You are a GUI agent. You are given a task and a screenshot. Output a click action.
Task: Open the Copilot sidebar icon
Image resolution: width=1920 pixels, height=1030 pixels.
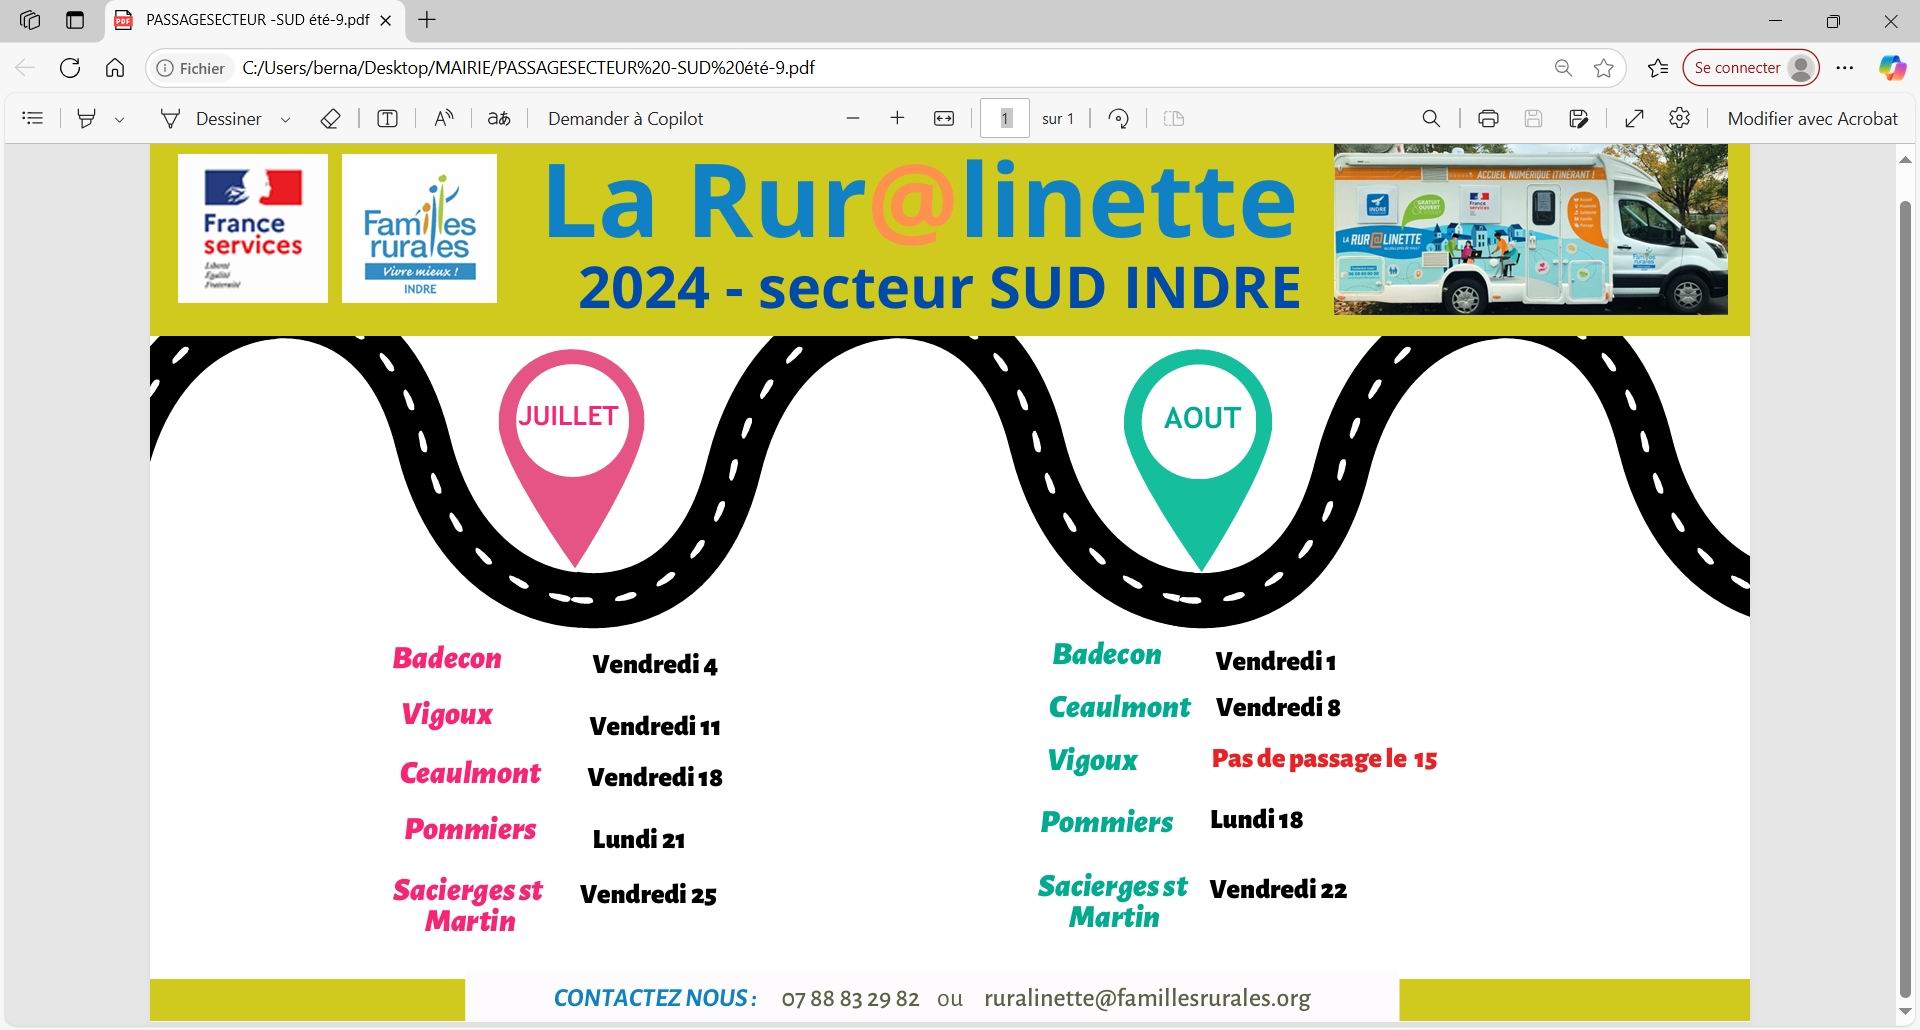click(x=1892, y=68)
